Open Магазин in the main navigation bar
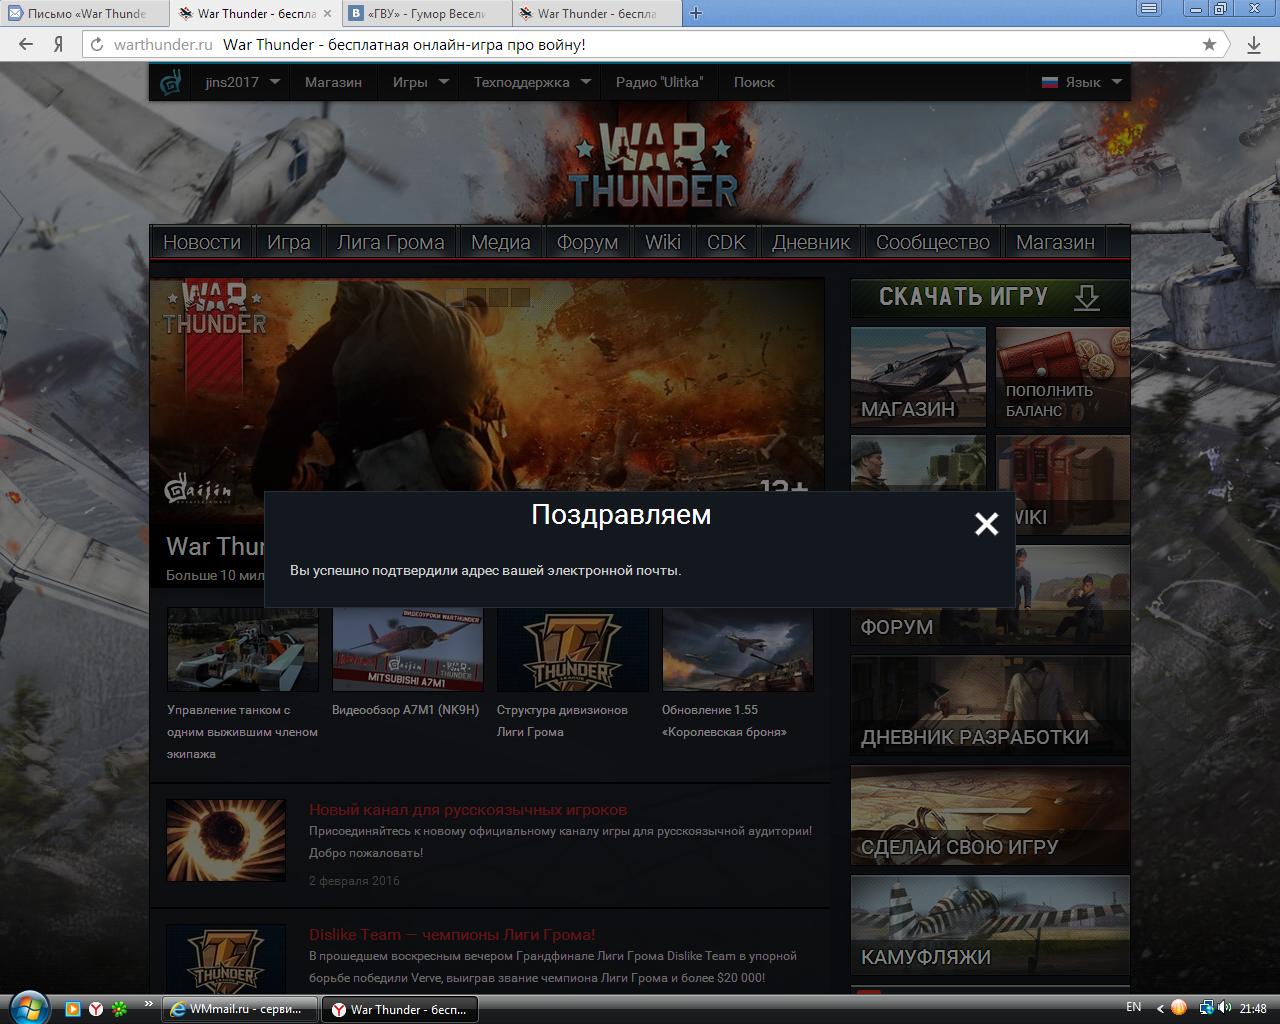Viewport: 1280px width, 1024px height. pos(1056,242)
